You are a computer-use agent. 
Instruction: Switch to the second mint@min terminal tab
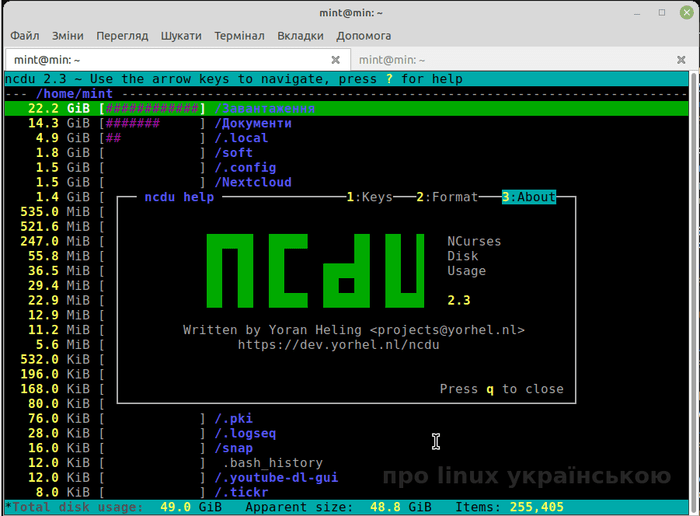(x=521, y=60)
